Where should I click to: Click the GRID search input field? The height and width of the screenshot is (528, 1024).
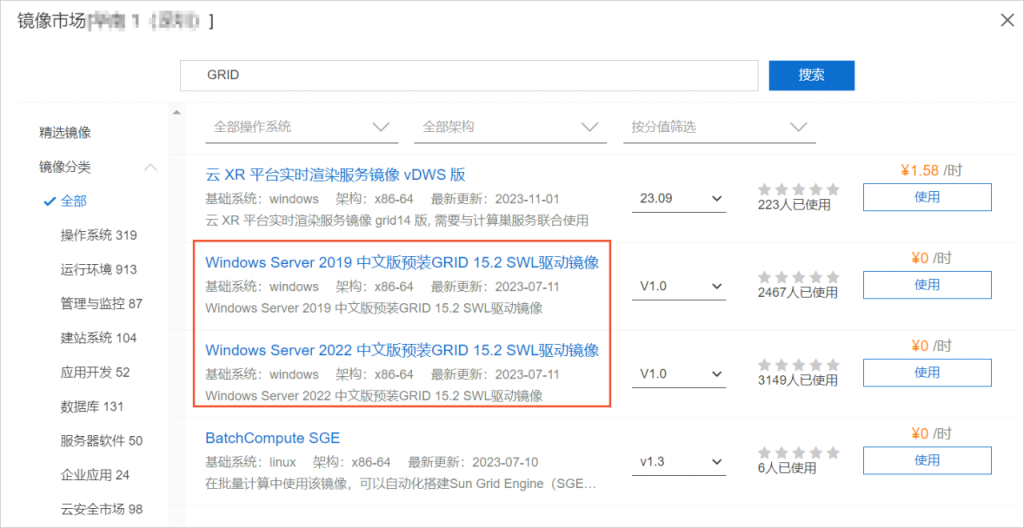(x=469, y=75)
